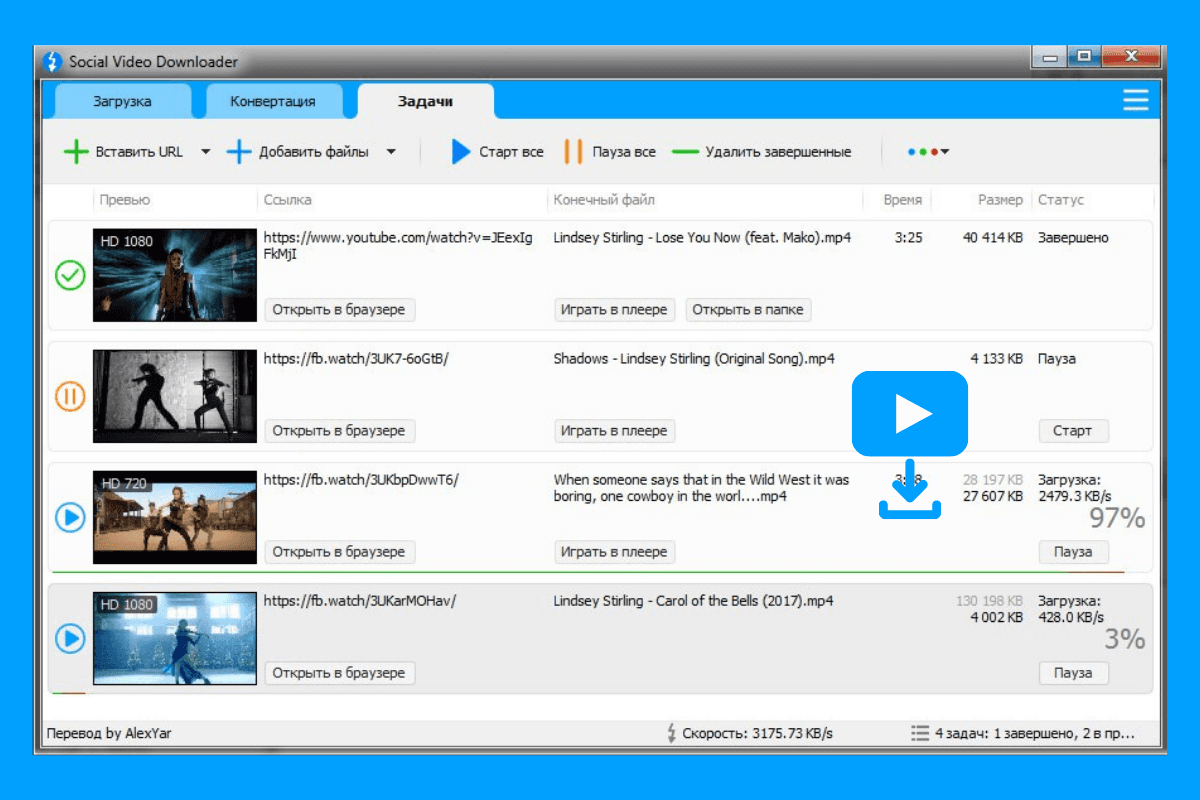1200x800 pixels.
Task: Click the 3:25 duration value
Action: [x=908, y=238]
